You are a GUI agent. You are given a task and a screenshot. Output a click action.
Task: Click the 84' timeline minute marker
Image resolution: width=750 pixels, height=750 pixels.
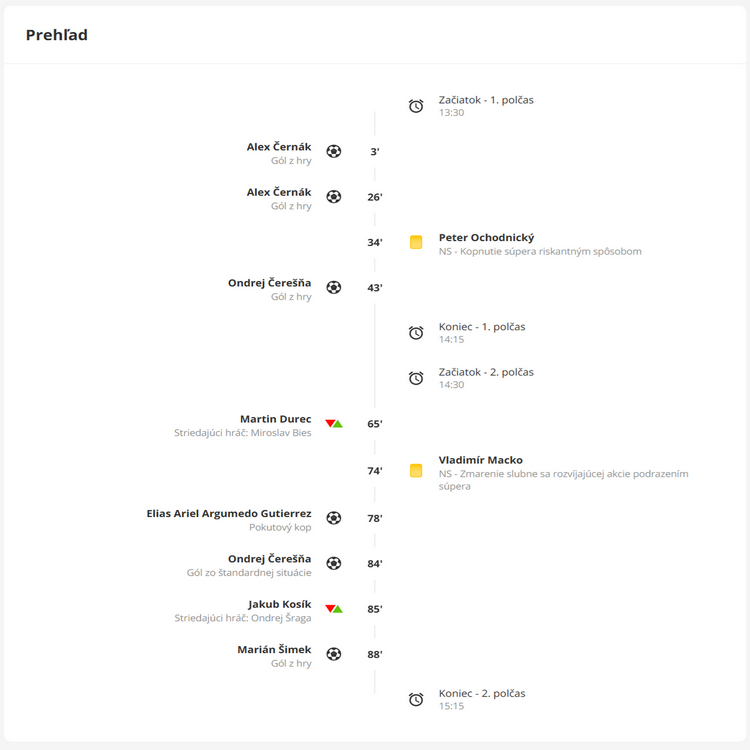coord(375,564)
